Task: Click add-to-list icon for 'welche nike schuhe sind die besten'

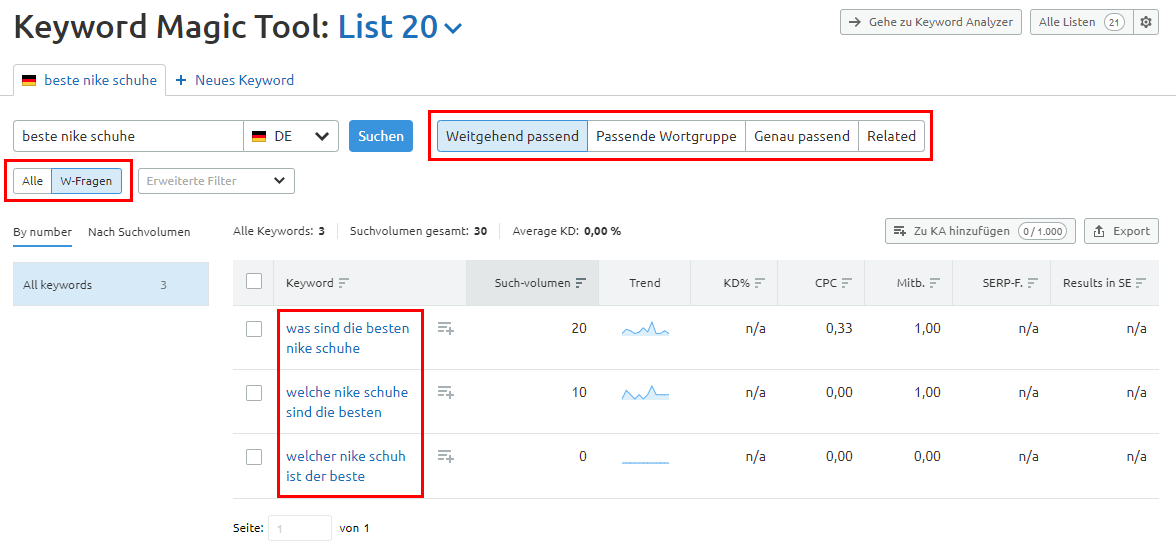Action: [446, 392]
